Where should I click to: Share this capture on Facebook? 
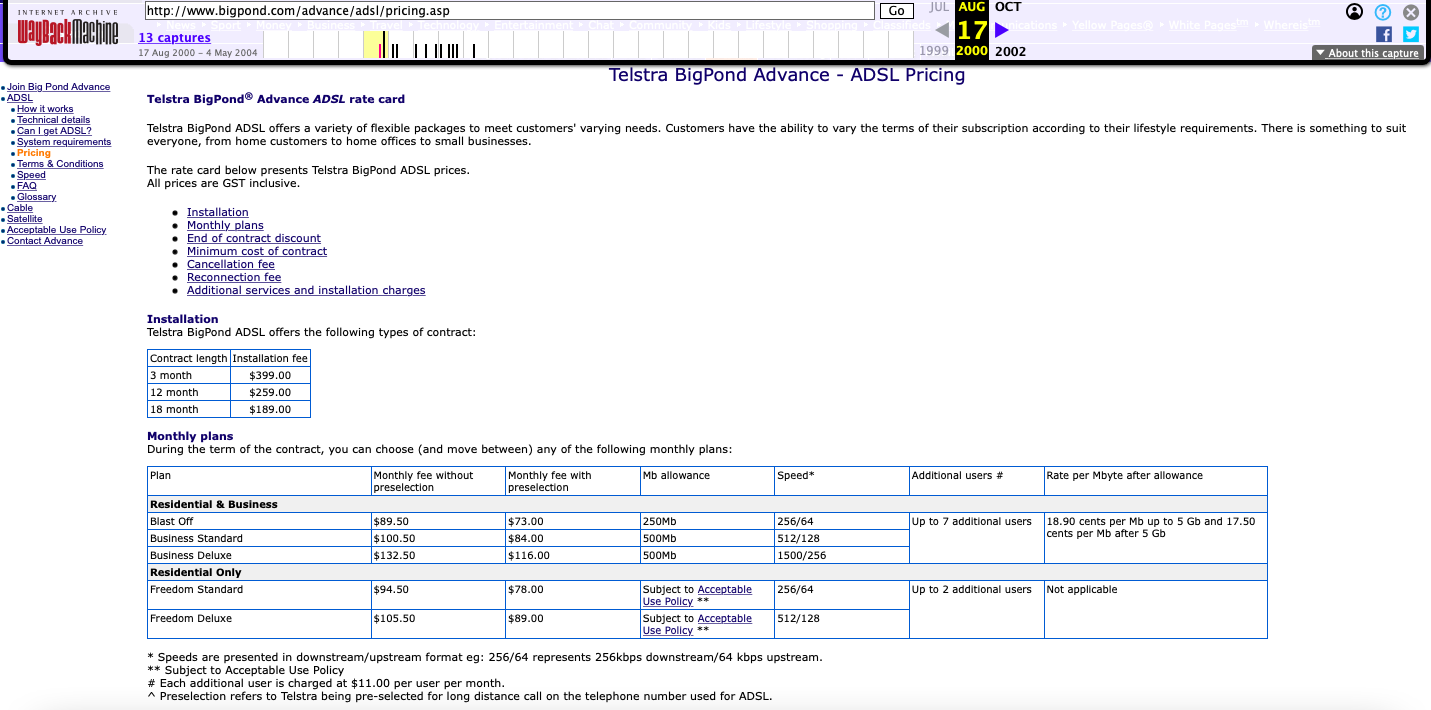pos(1383,33)
